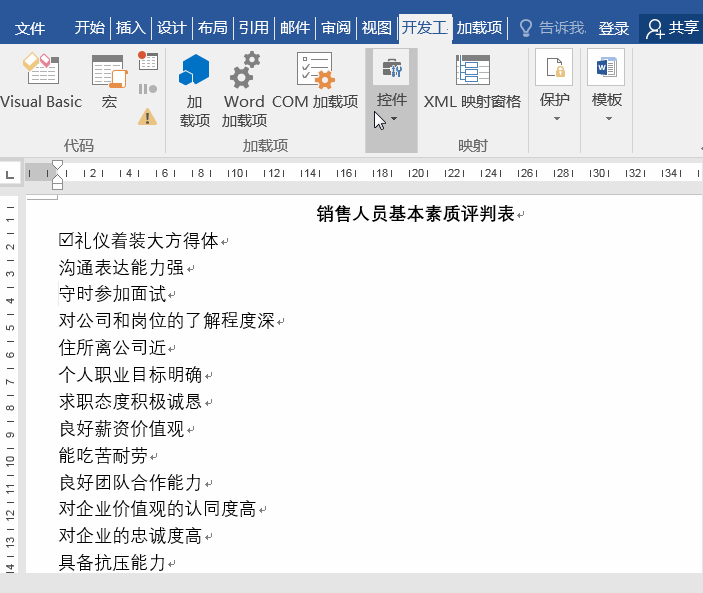This screenshot has height=593, width=703.
Task: Click the line 求职态度积极诚恳
Action: coord(130,401)
